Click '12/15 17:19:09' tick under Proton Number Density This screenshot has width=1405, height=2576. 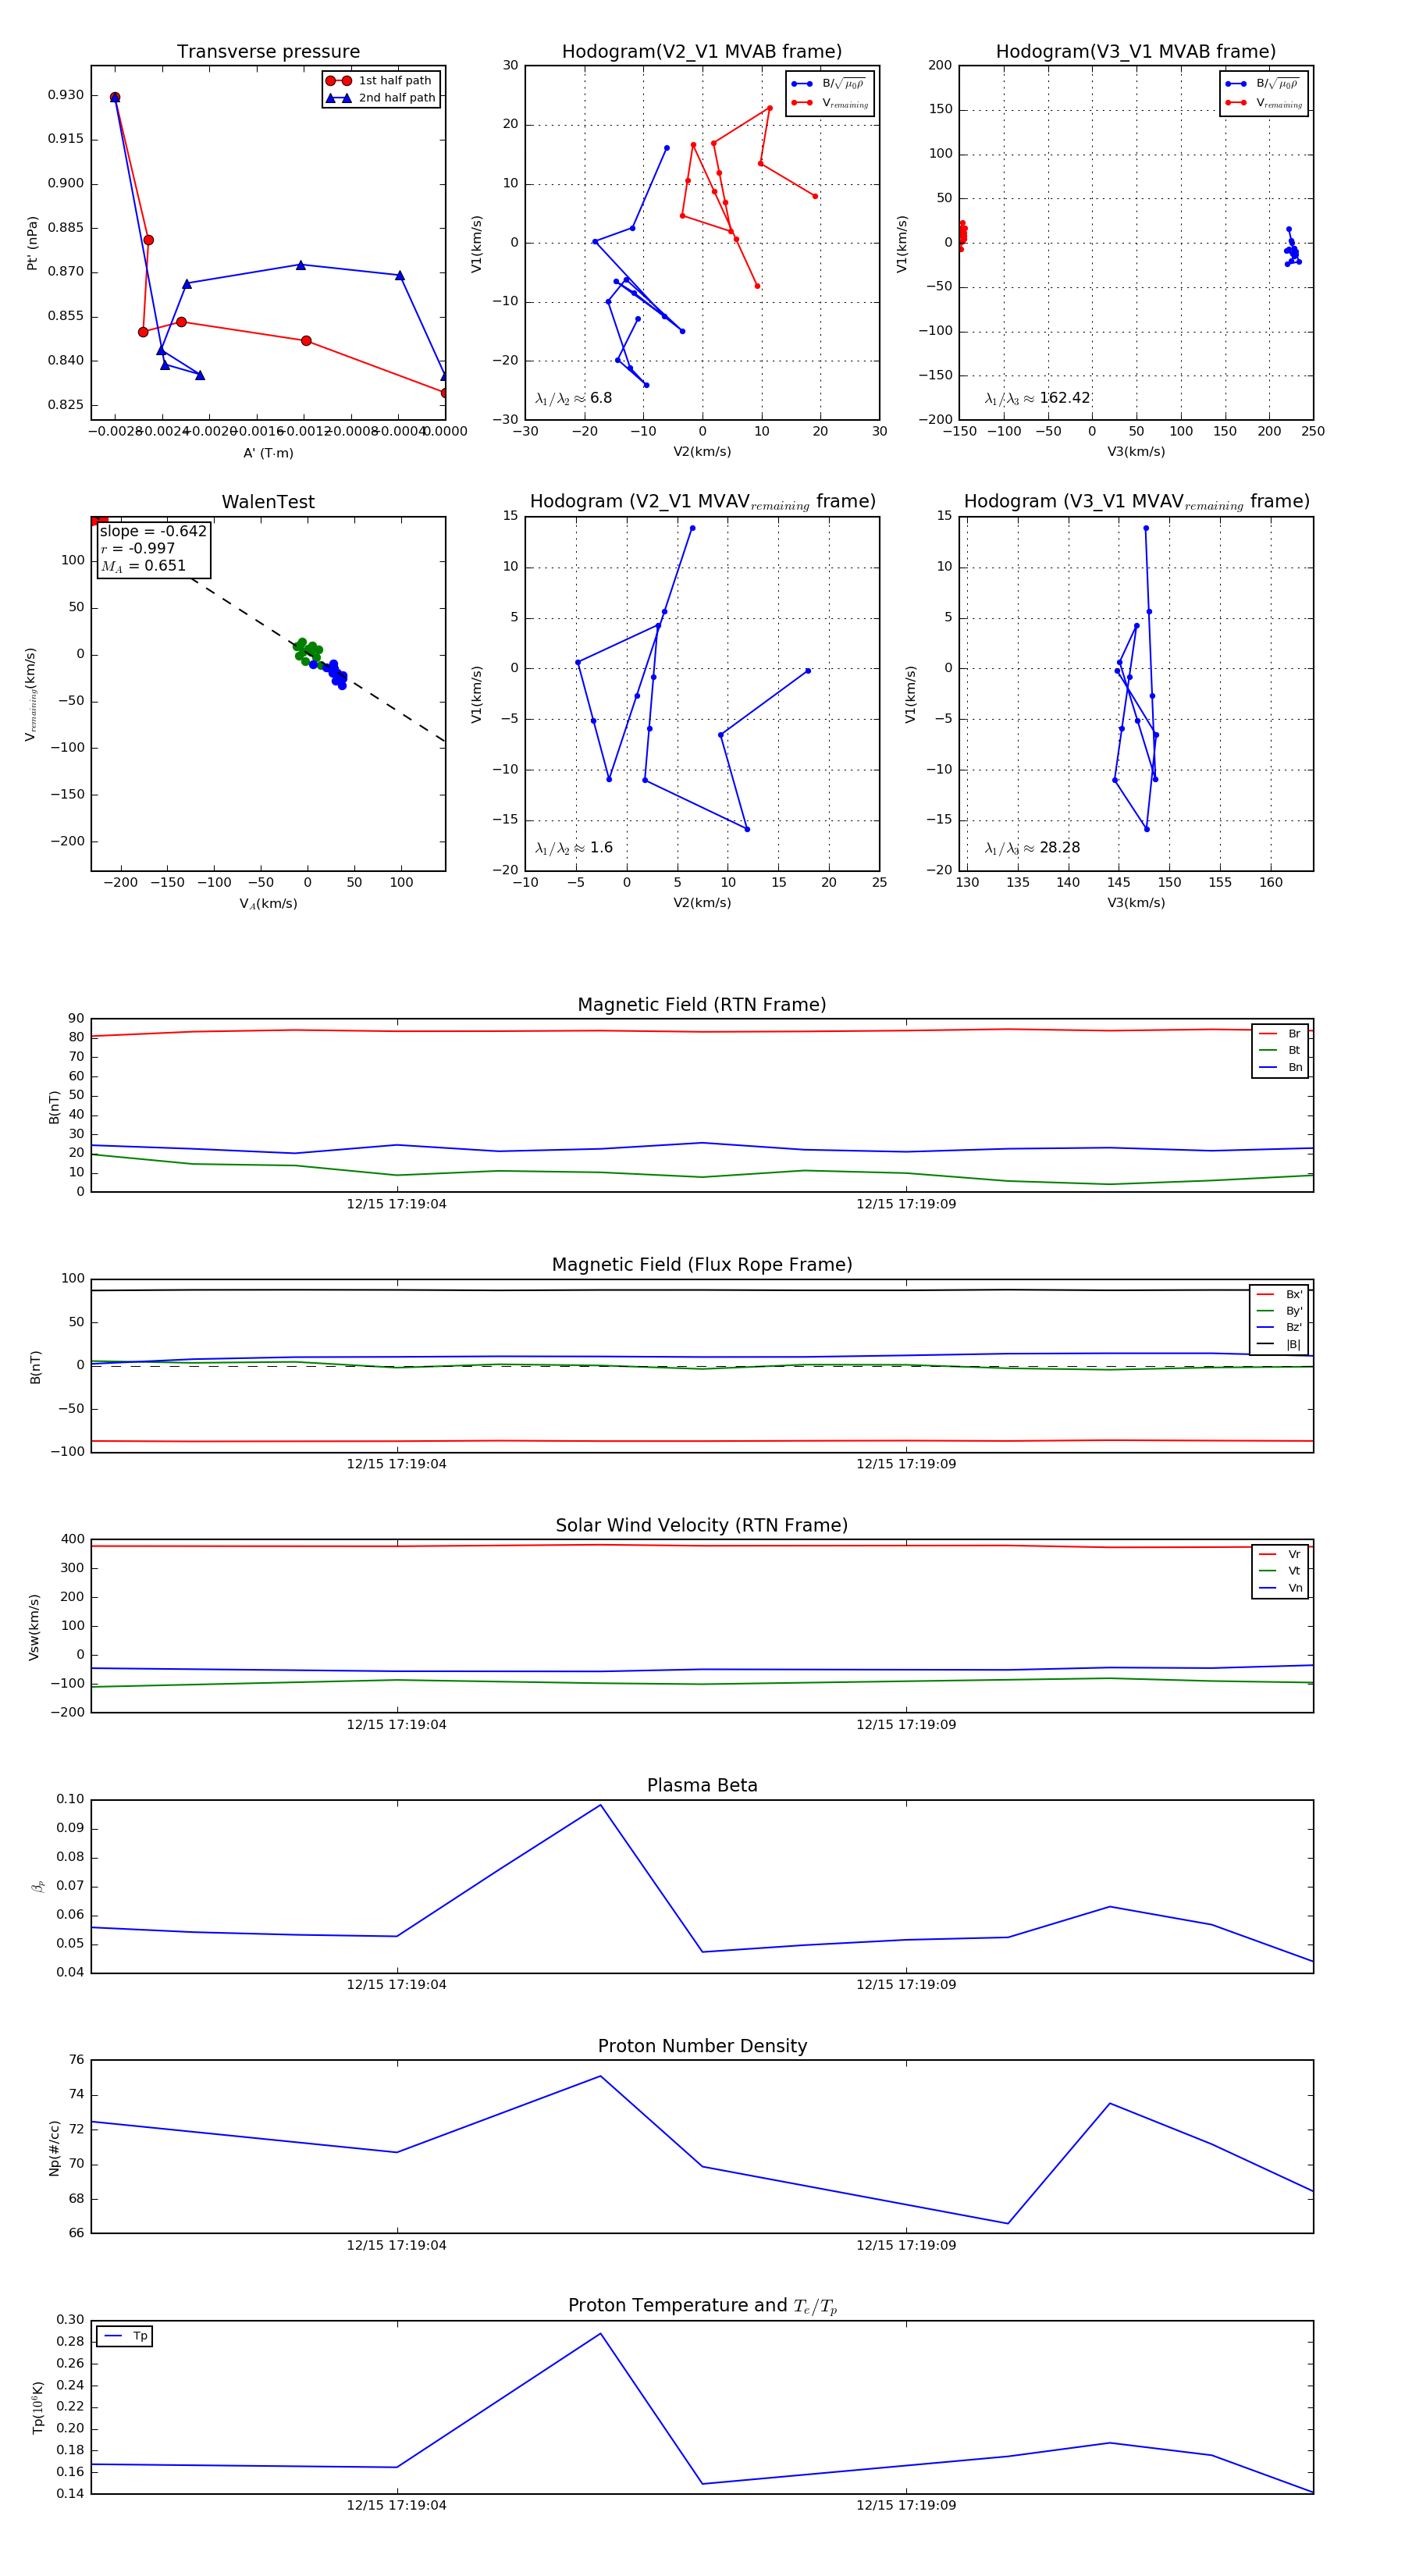(x=906, y=2245)
